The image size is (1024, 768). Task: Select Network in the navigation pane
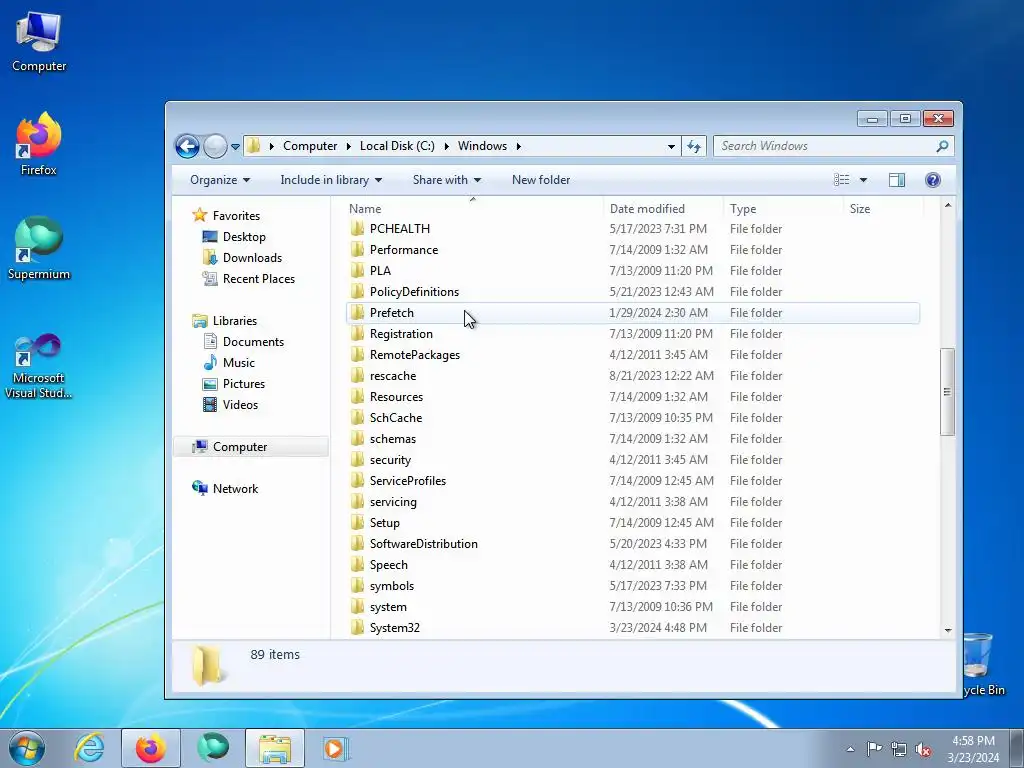225,488
